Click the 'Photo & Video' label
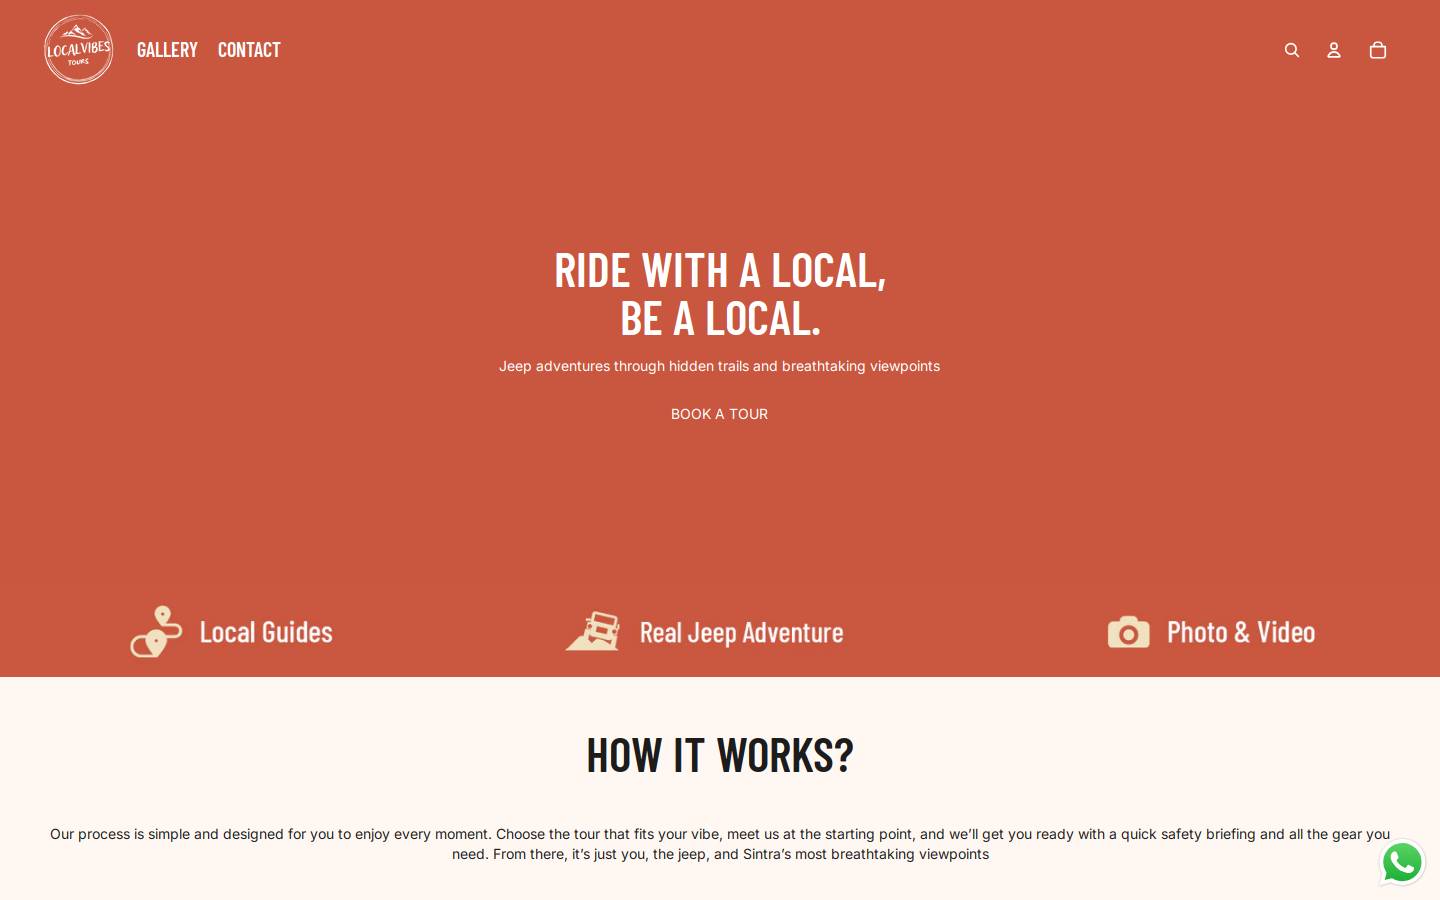 1241,632
